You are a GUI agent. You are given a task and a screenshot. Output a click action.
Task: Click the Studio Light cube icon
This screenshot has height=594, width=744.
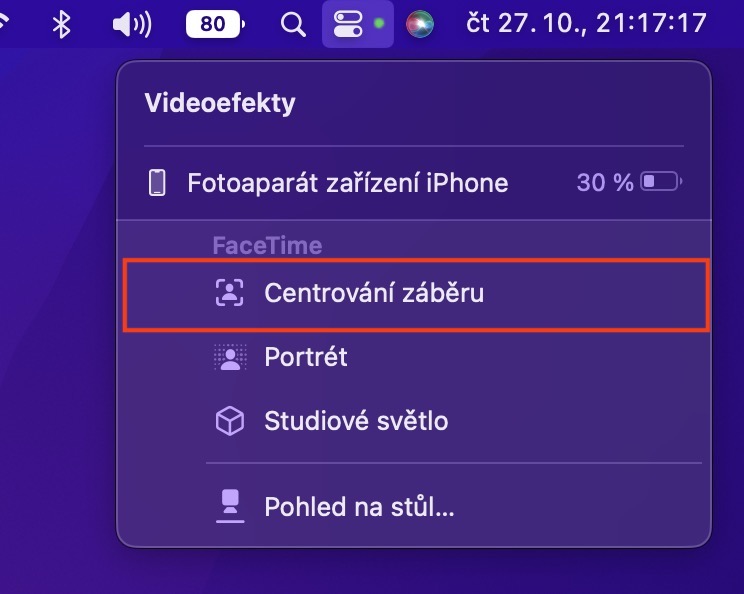(230, 421)
